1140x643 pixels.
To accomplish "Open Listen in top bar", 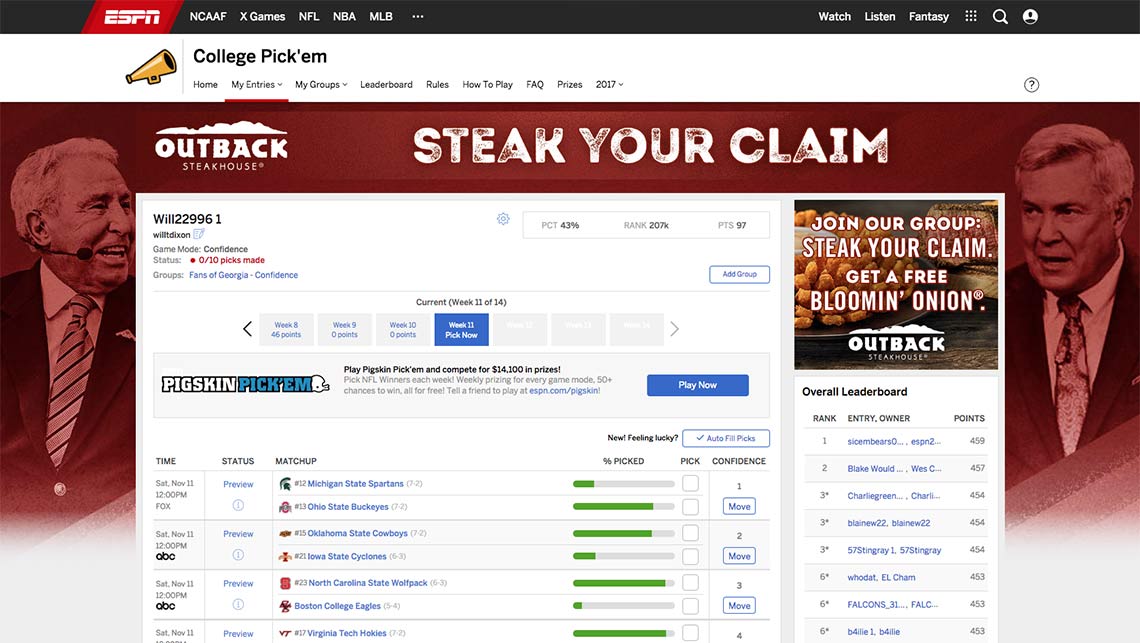I will (880, 16).
